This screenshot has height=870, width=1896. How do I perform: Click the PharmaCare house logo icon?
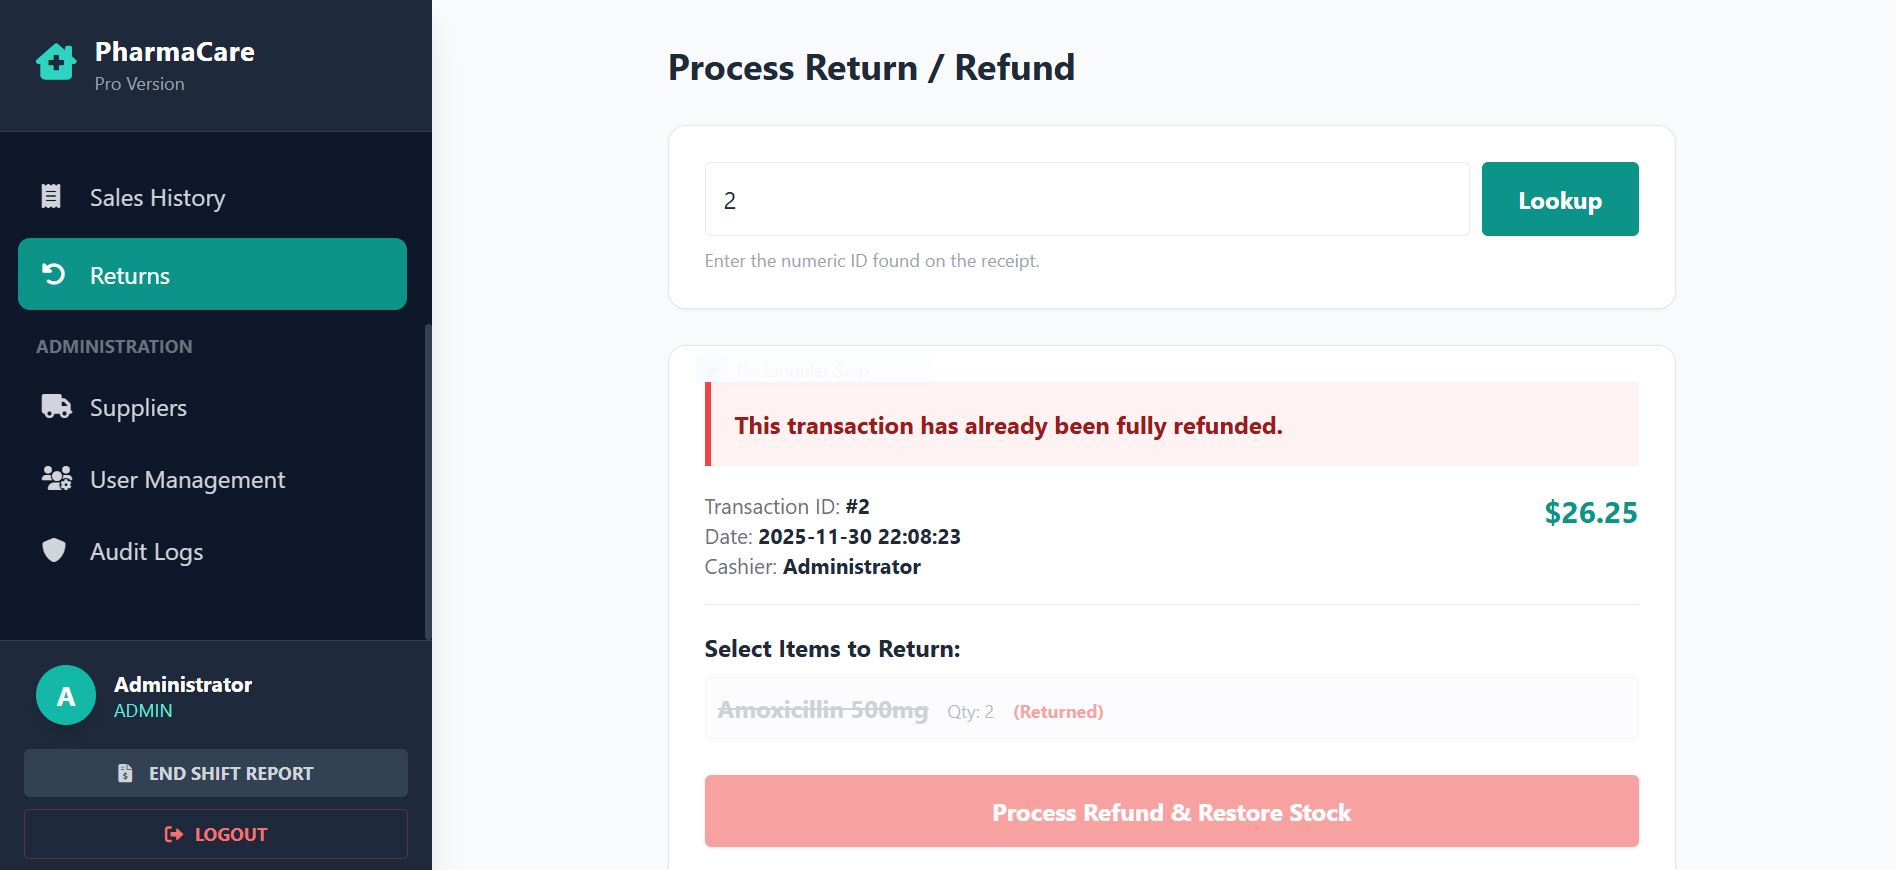[56, 62]
